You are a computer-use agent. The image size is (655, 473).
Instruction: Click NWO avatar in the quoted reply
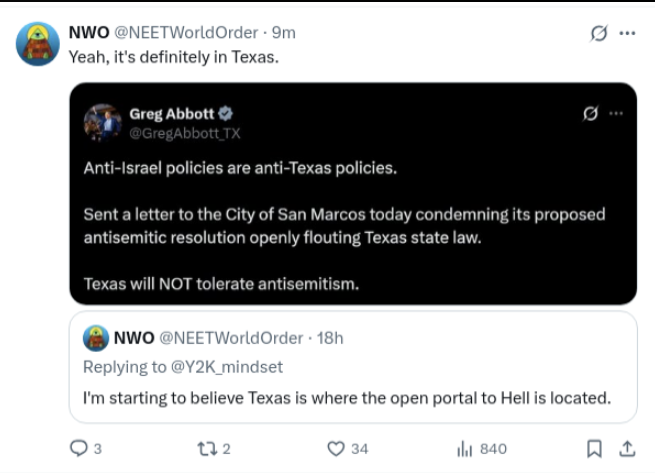pos(96,338)
